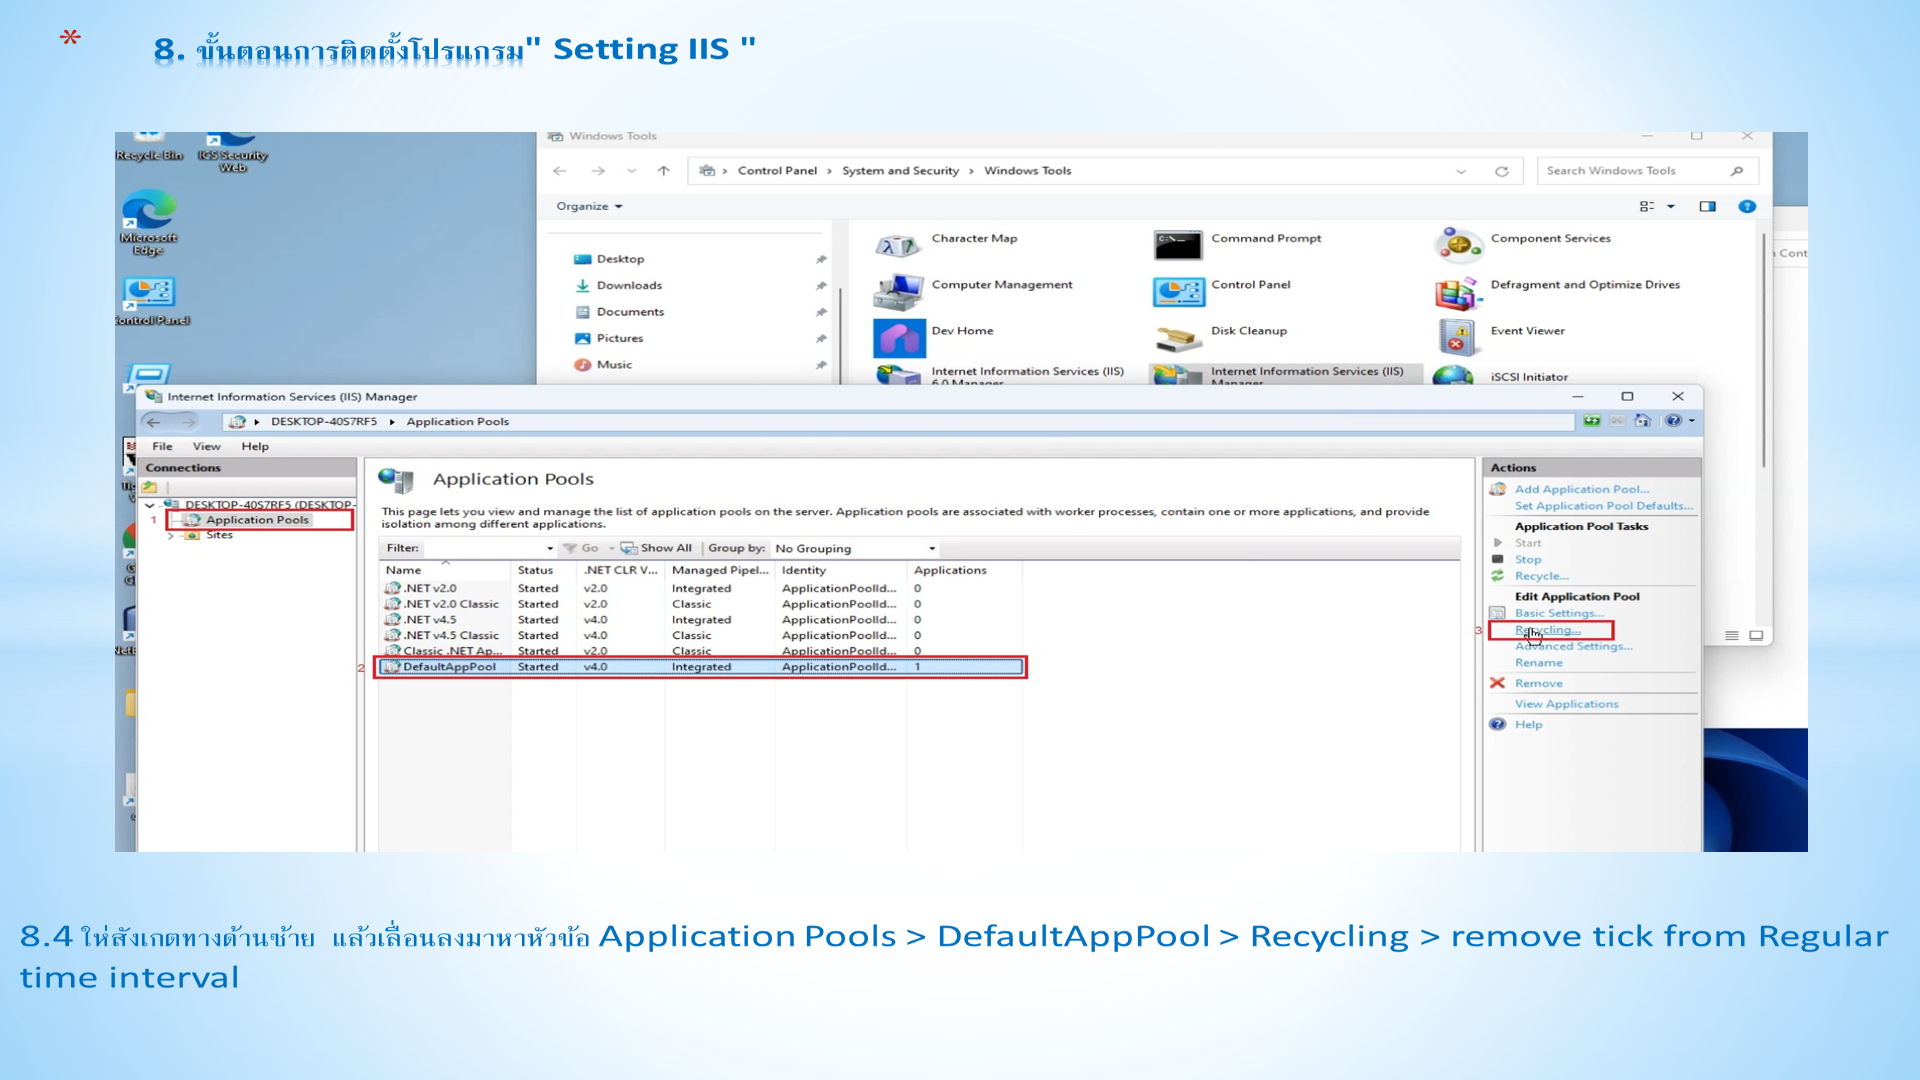This screenshot has width=1920, height=1080.
Task: Select .NET v4.5 Classic pool row
Action: pos(701,636)
